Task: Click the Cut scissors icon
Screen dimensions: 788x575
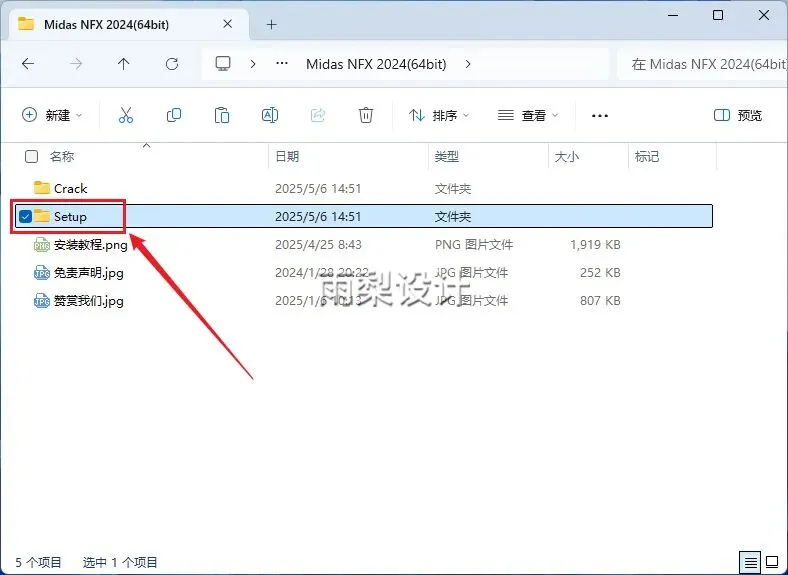Action: (x=126, y=115)
